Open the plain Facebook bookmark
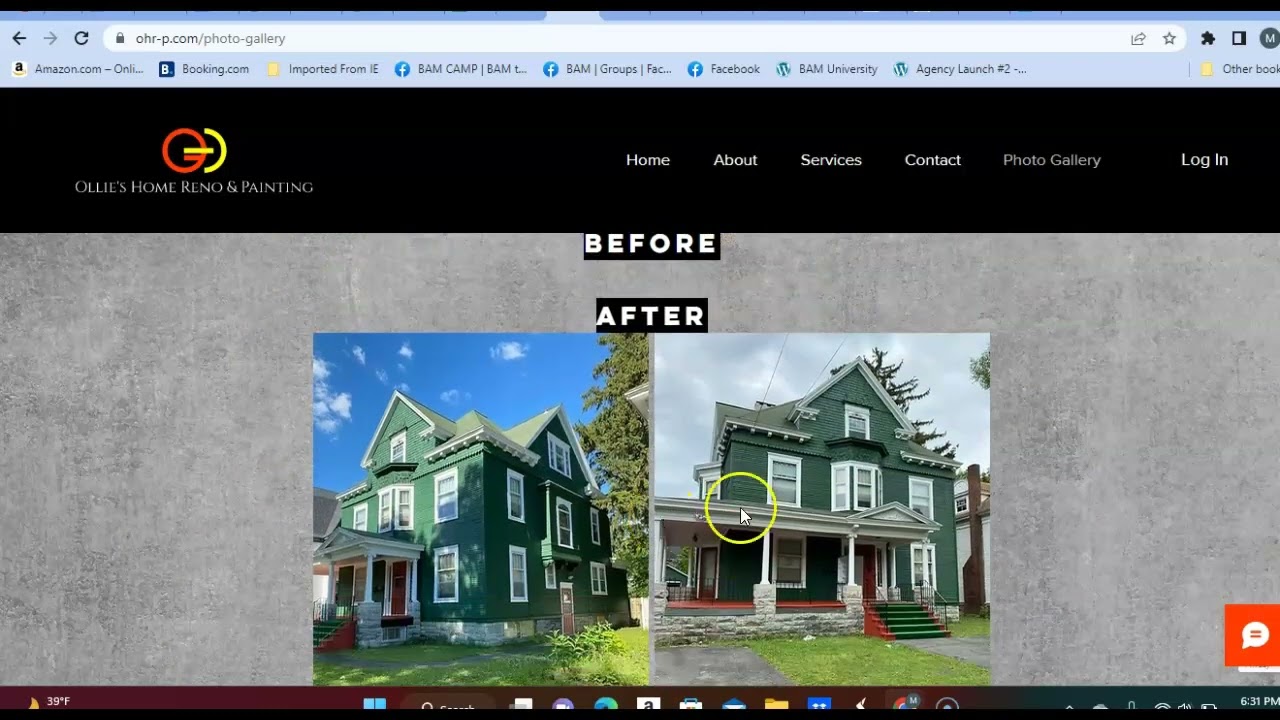The height and width of the screenshot is (720, 1280). point(724,69)
